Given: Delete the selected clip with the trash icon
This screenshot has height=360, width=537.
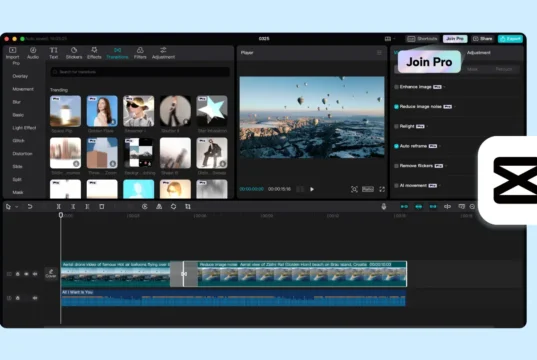Looking at the screenshot, I should pos(102,207).
